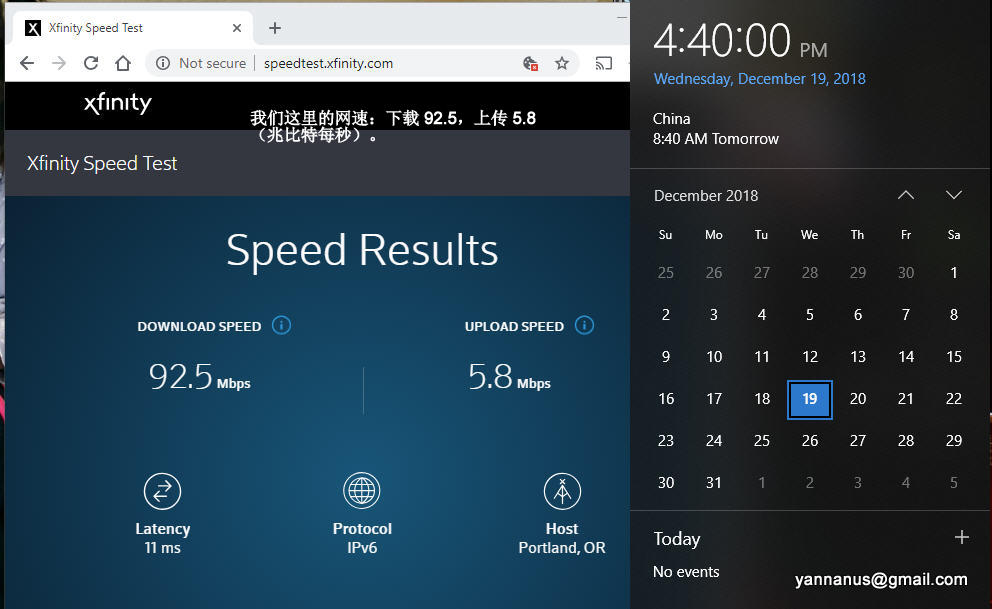Click the Xfinity Speed Test page title
The width and height of the screenshot is (992, 609).
pos(102,163)
